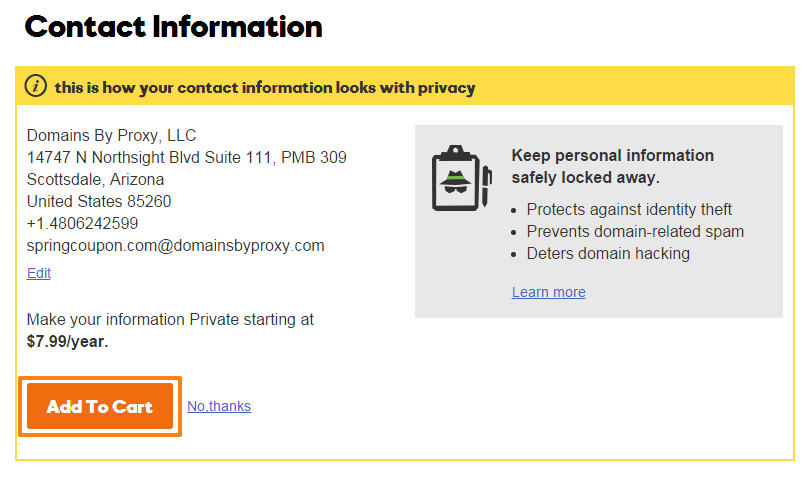Click the Domains By Proxy, LLC name
The image size is (807, 478).
coord(111,135)
